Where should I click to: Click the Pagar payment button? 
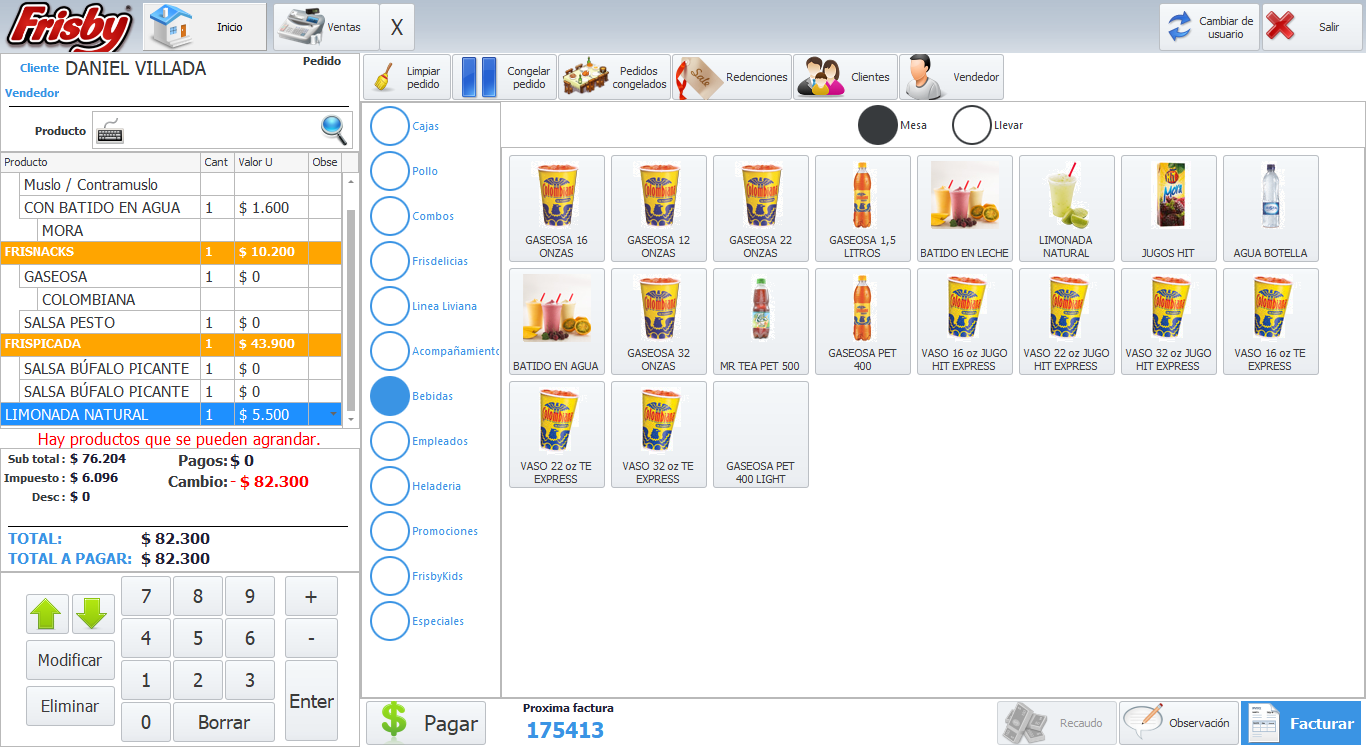coord(426,723)
